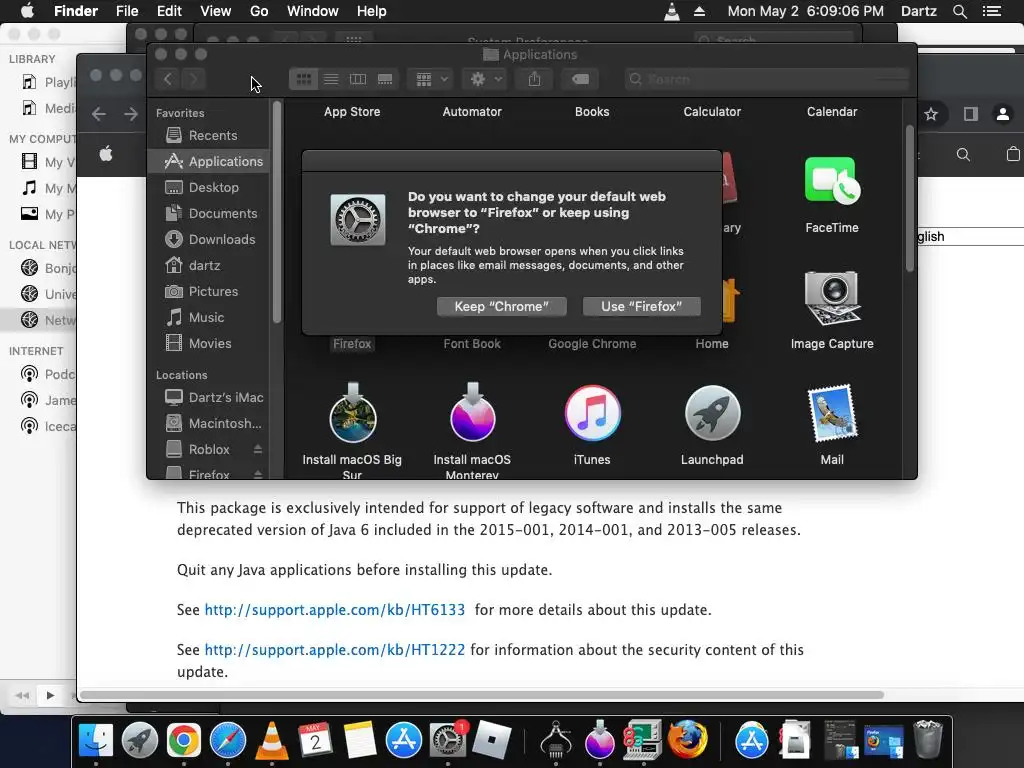Open Movies in Finder sidebar

[x=210, y=344]
